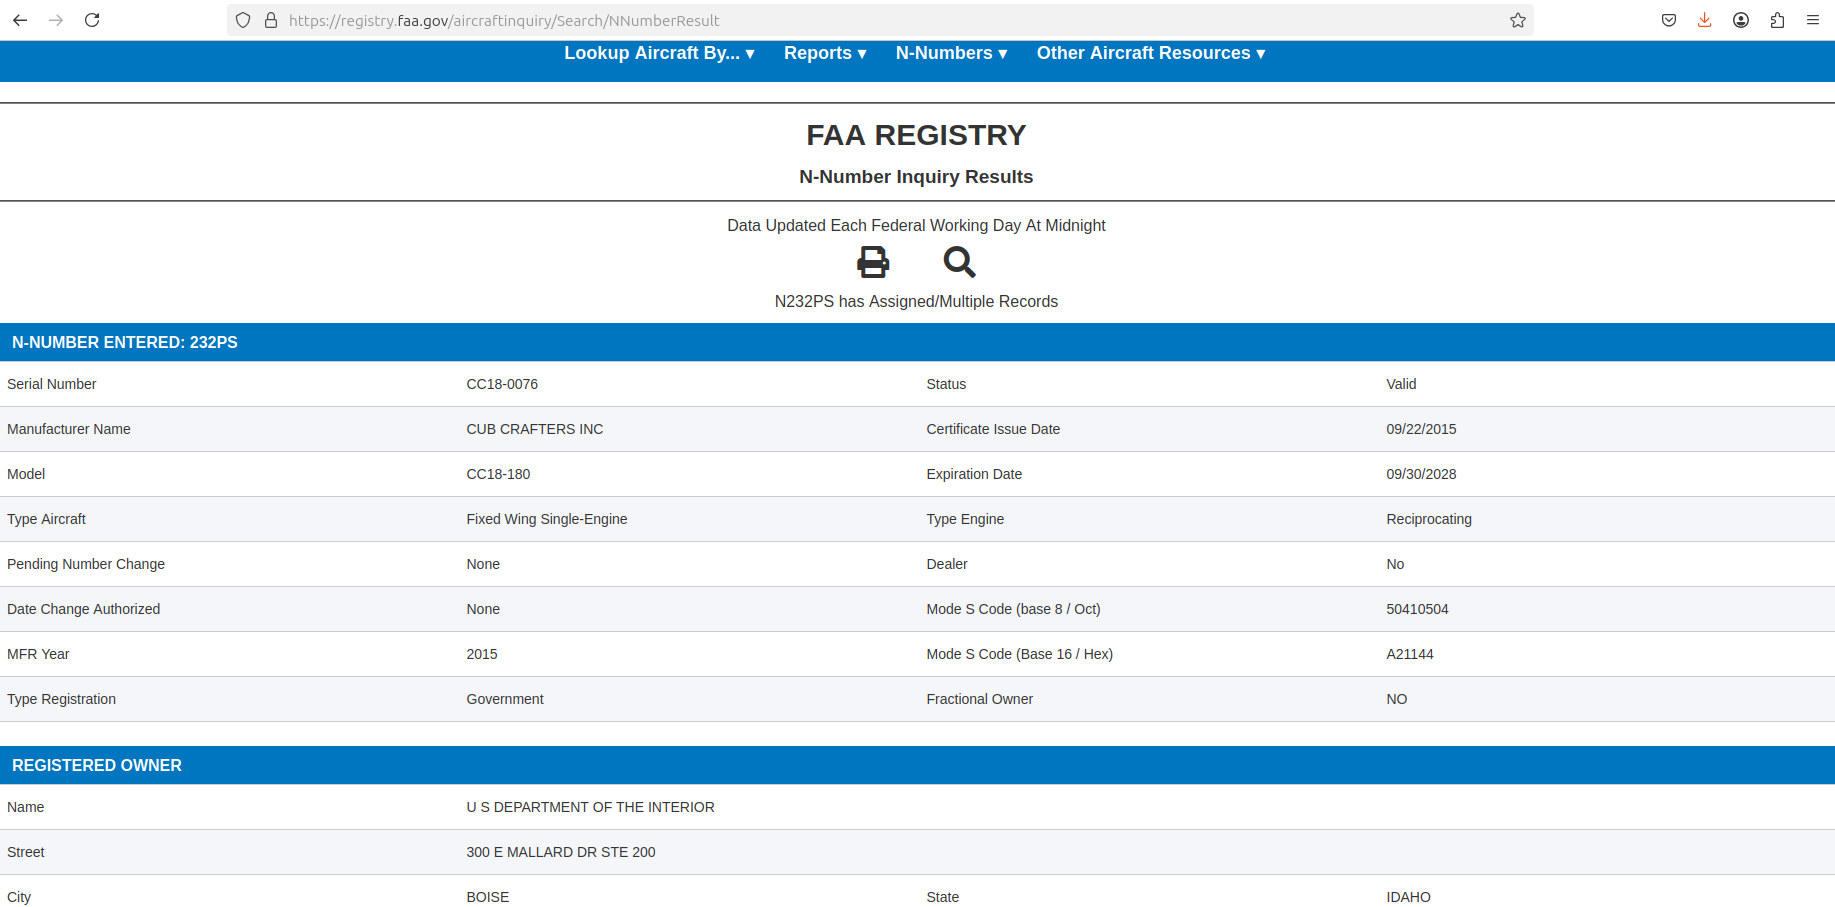Open the browser extensions puzzle icon
Viewport: 1835px width, 907px height.
[1776, 20]
